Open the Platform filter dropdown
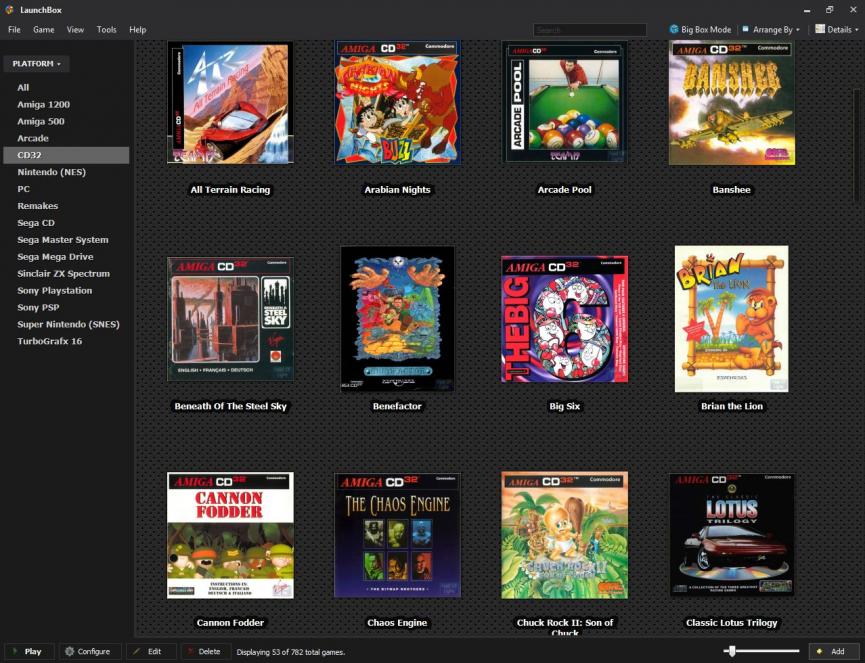The image size is (865, 663). click(x=37, y=64)
